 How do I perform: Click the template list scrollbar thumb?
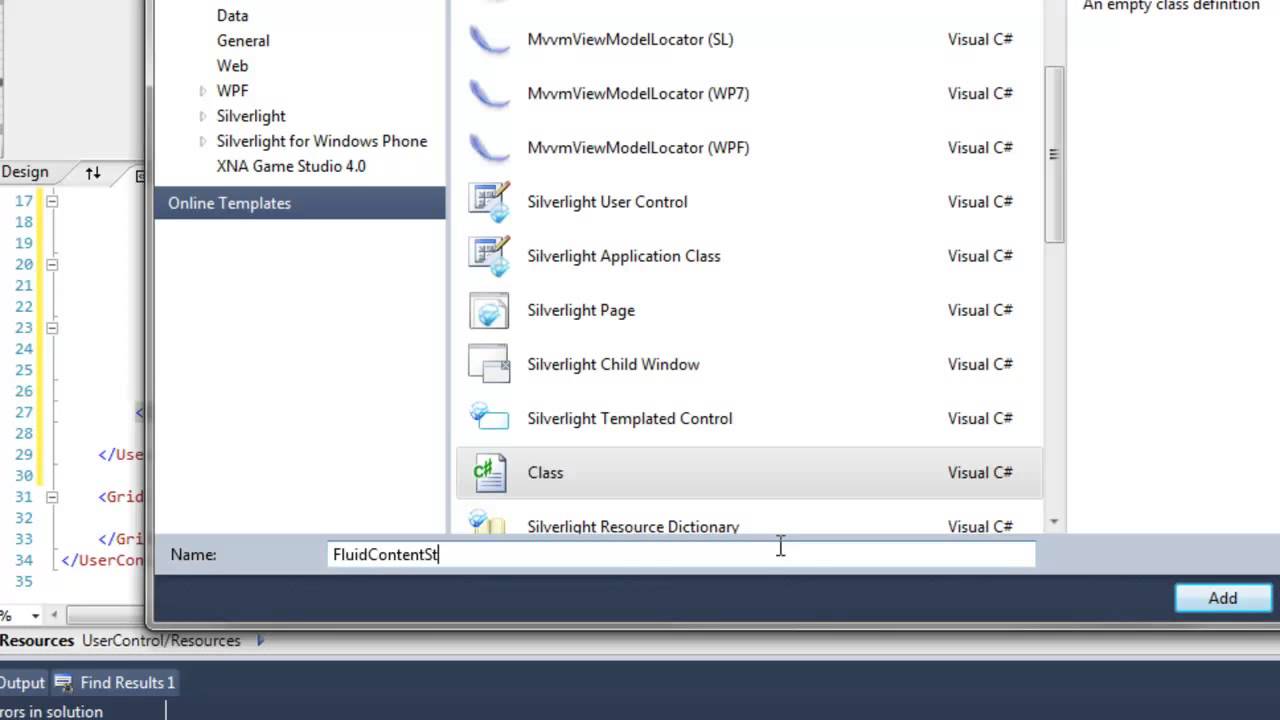point(1054,154)
